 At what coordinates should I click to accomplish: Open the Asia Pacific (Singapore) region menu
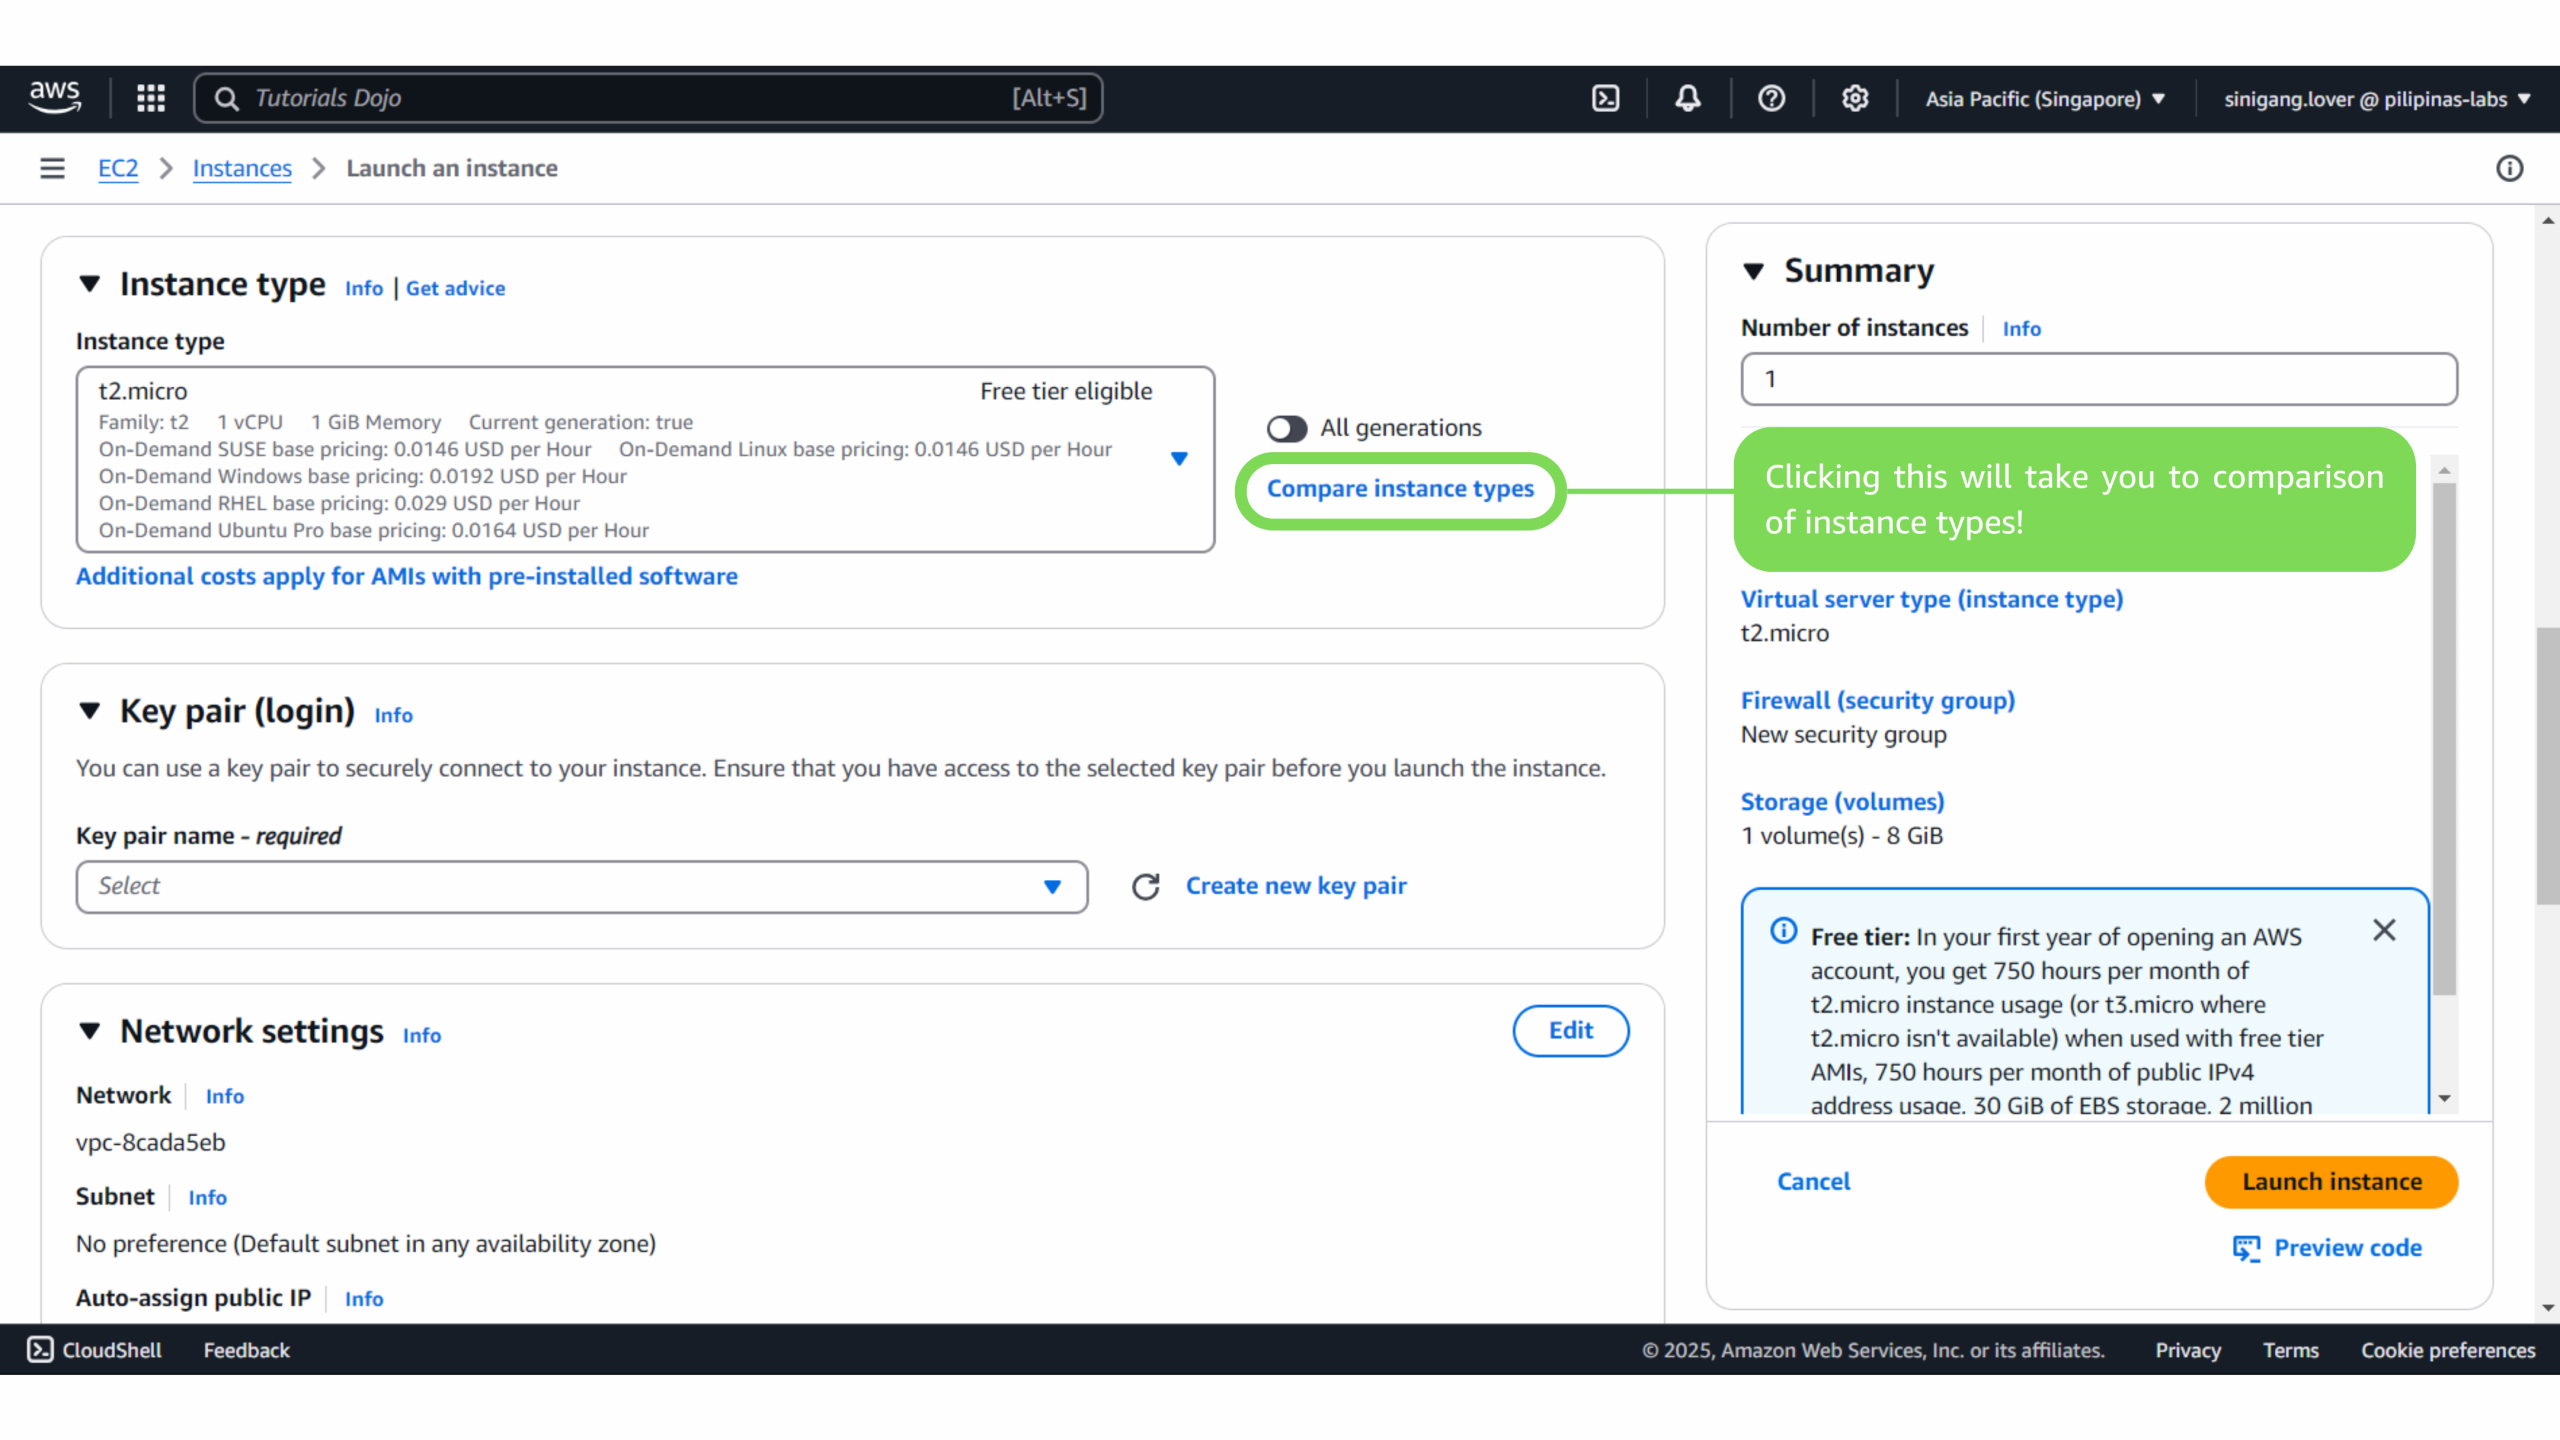[x=2044, y=99]
